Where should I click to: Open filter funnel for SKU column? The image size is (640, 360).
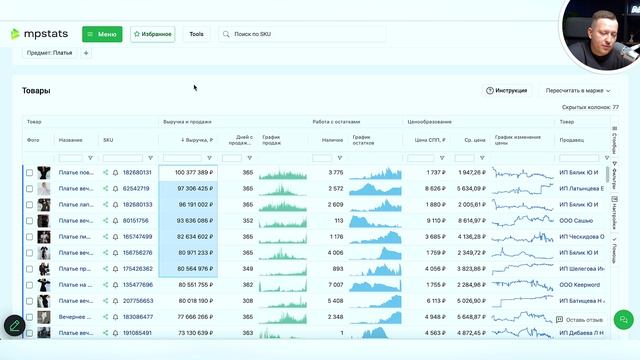(151, 158)
